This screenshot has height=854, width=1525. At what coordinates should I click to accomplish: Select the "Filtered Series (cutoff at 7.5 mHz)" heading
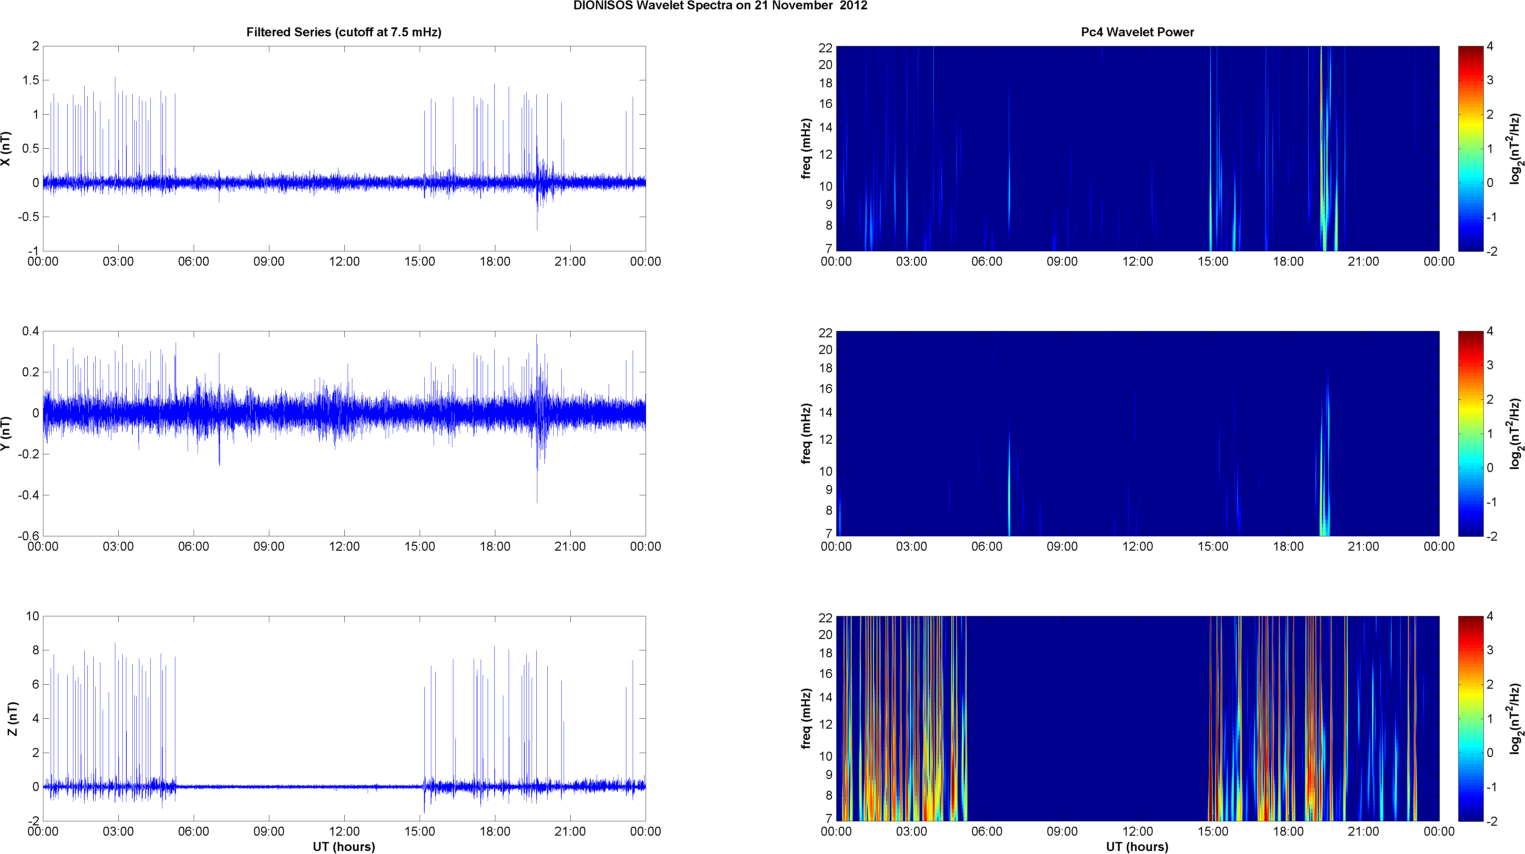[344, 32]
